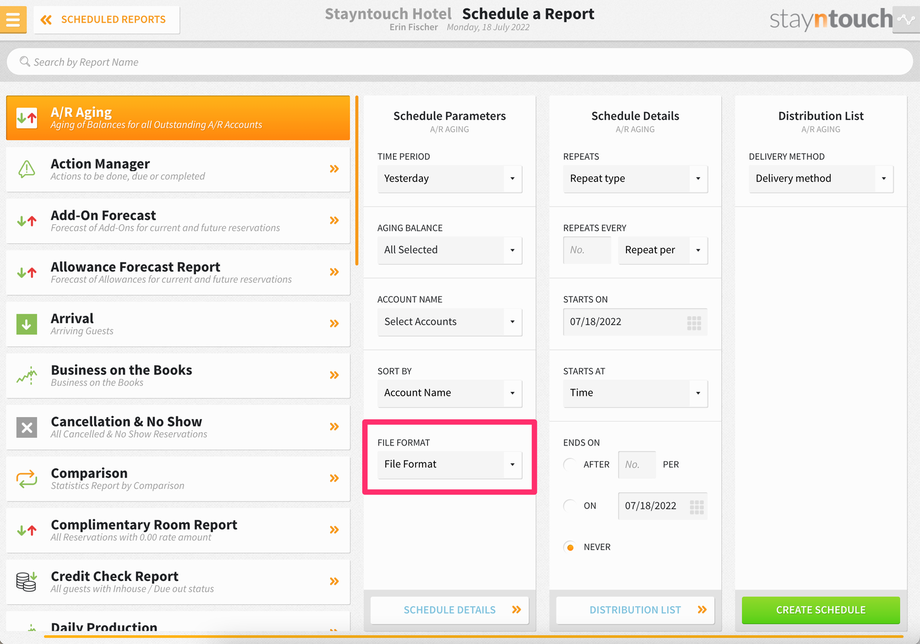Open Credit Check Report double chevron
This screenshot has height=644, width=920.
[x=334, y=581]
